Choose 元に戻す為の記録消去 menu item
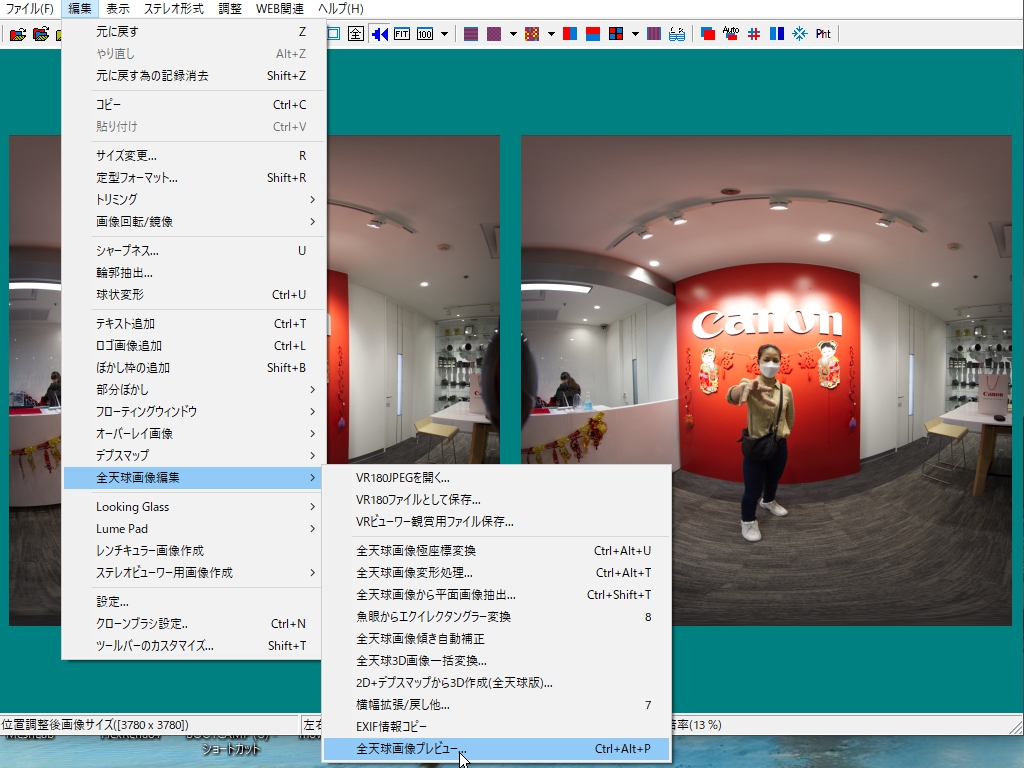 click(194, 76)
